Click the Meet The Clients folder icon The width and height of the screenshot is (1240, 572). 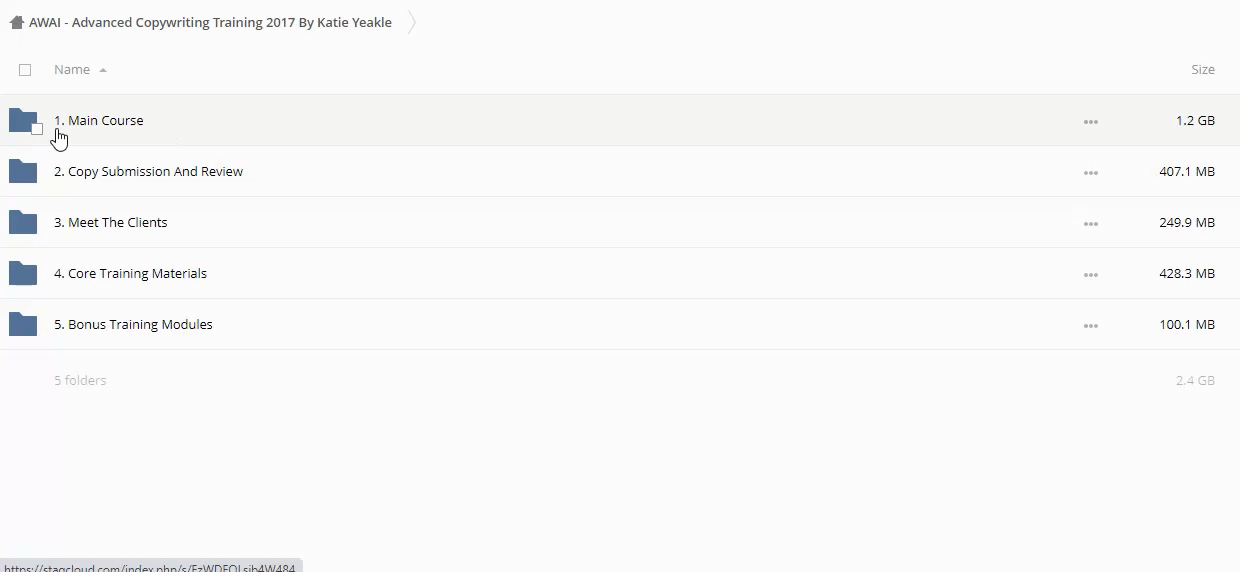pos(22,223)
